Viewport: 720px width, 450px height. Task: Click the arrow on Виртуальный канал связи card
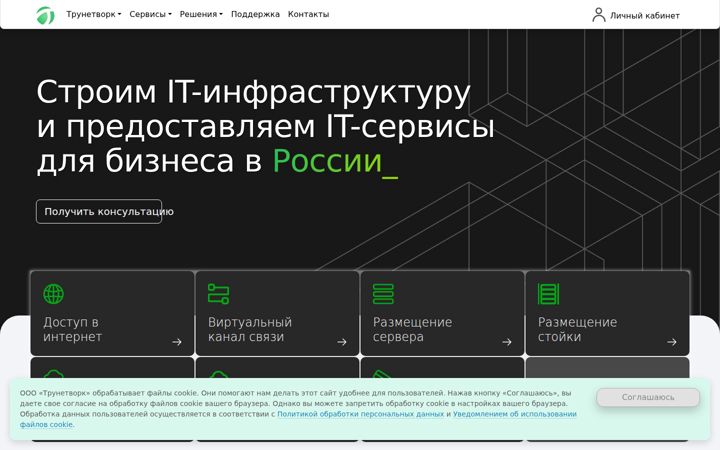pyautogui.click(x=342, y=342)
